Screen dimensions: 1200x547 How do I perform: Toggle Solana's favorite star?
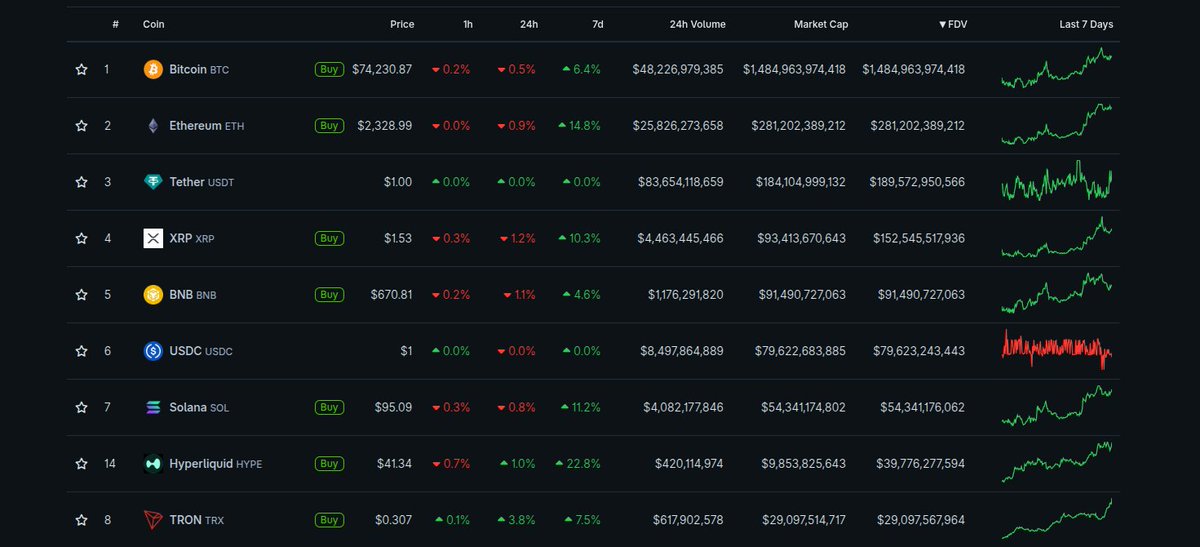pos(82,407)
